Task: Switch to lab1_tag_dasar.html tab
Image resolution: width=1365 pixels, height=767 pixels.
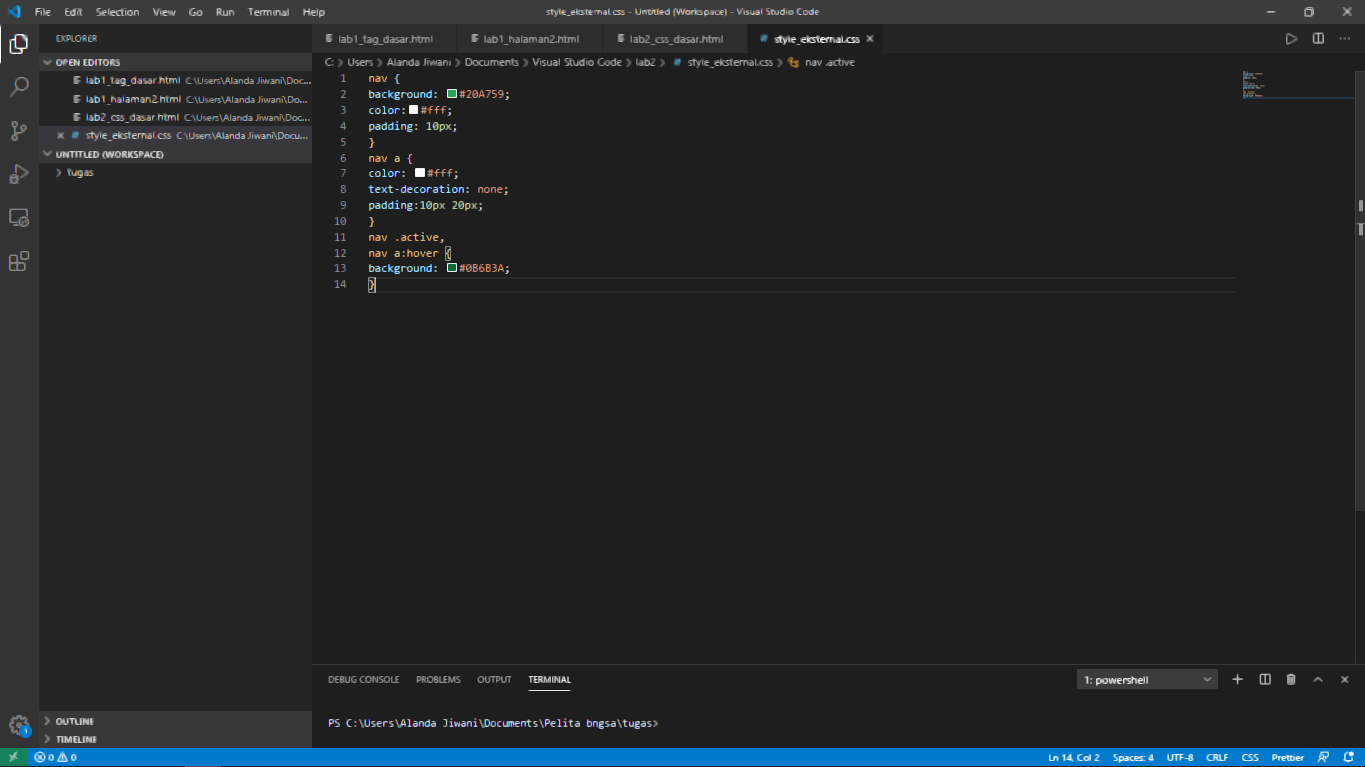Action: [385, 39]
